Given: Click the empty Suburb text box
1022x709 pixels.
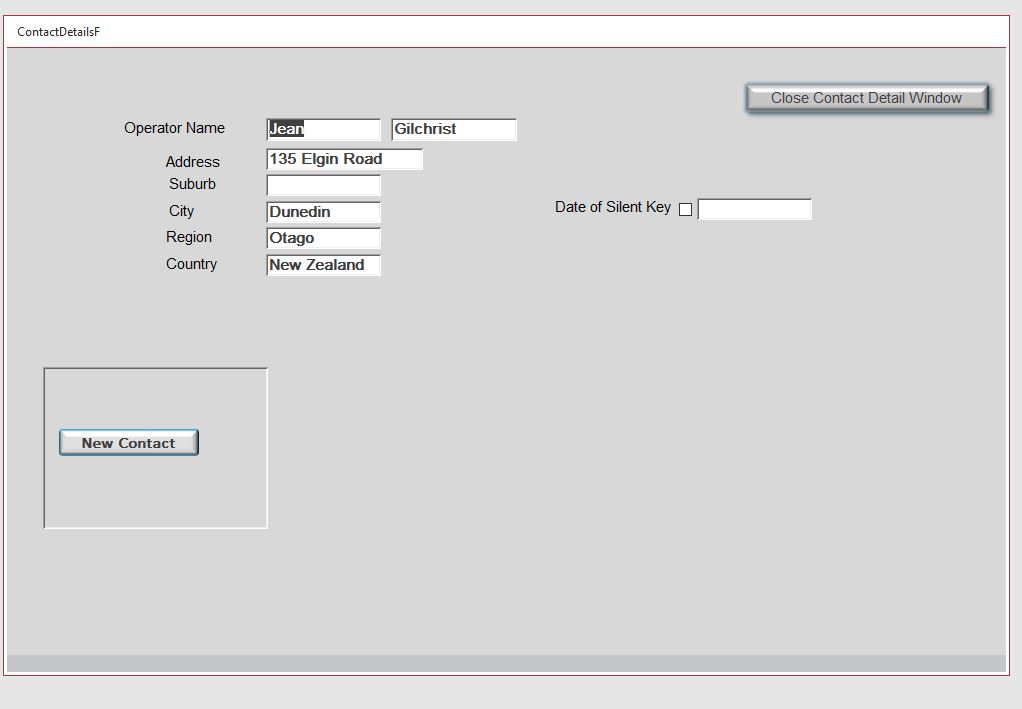Looking at the screenshot, I should (322, 184).
